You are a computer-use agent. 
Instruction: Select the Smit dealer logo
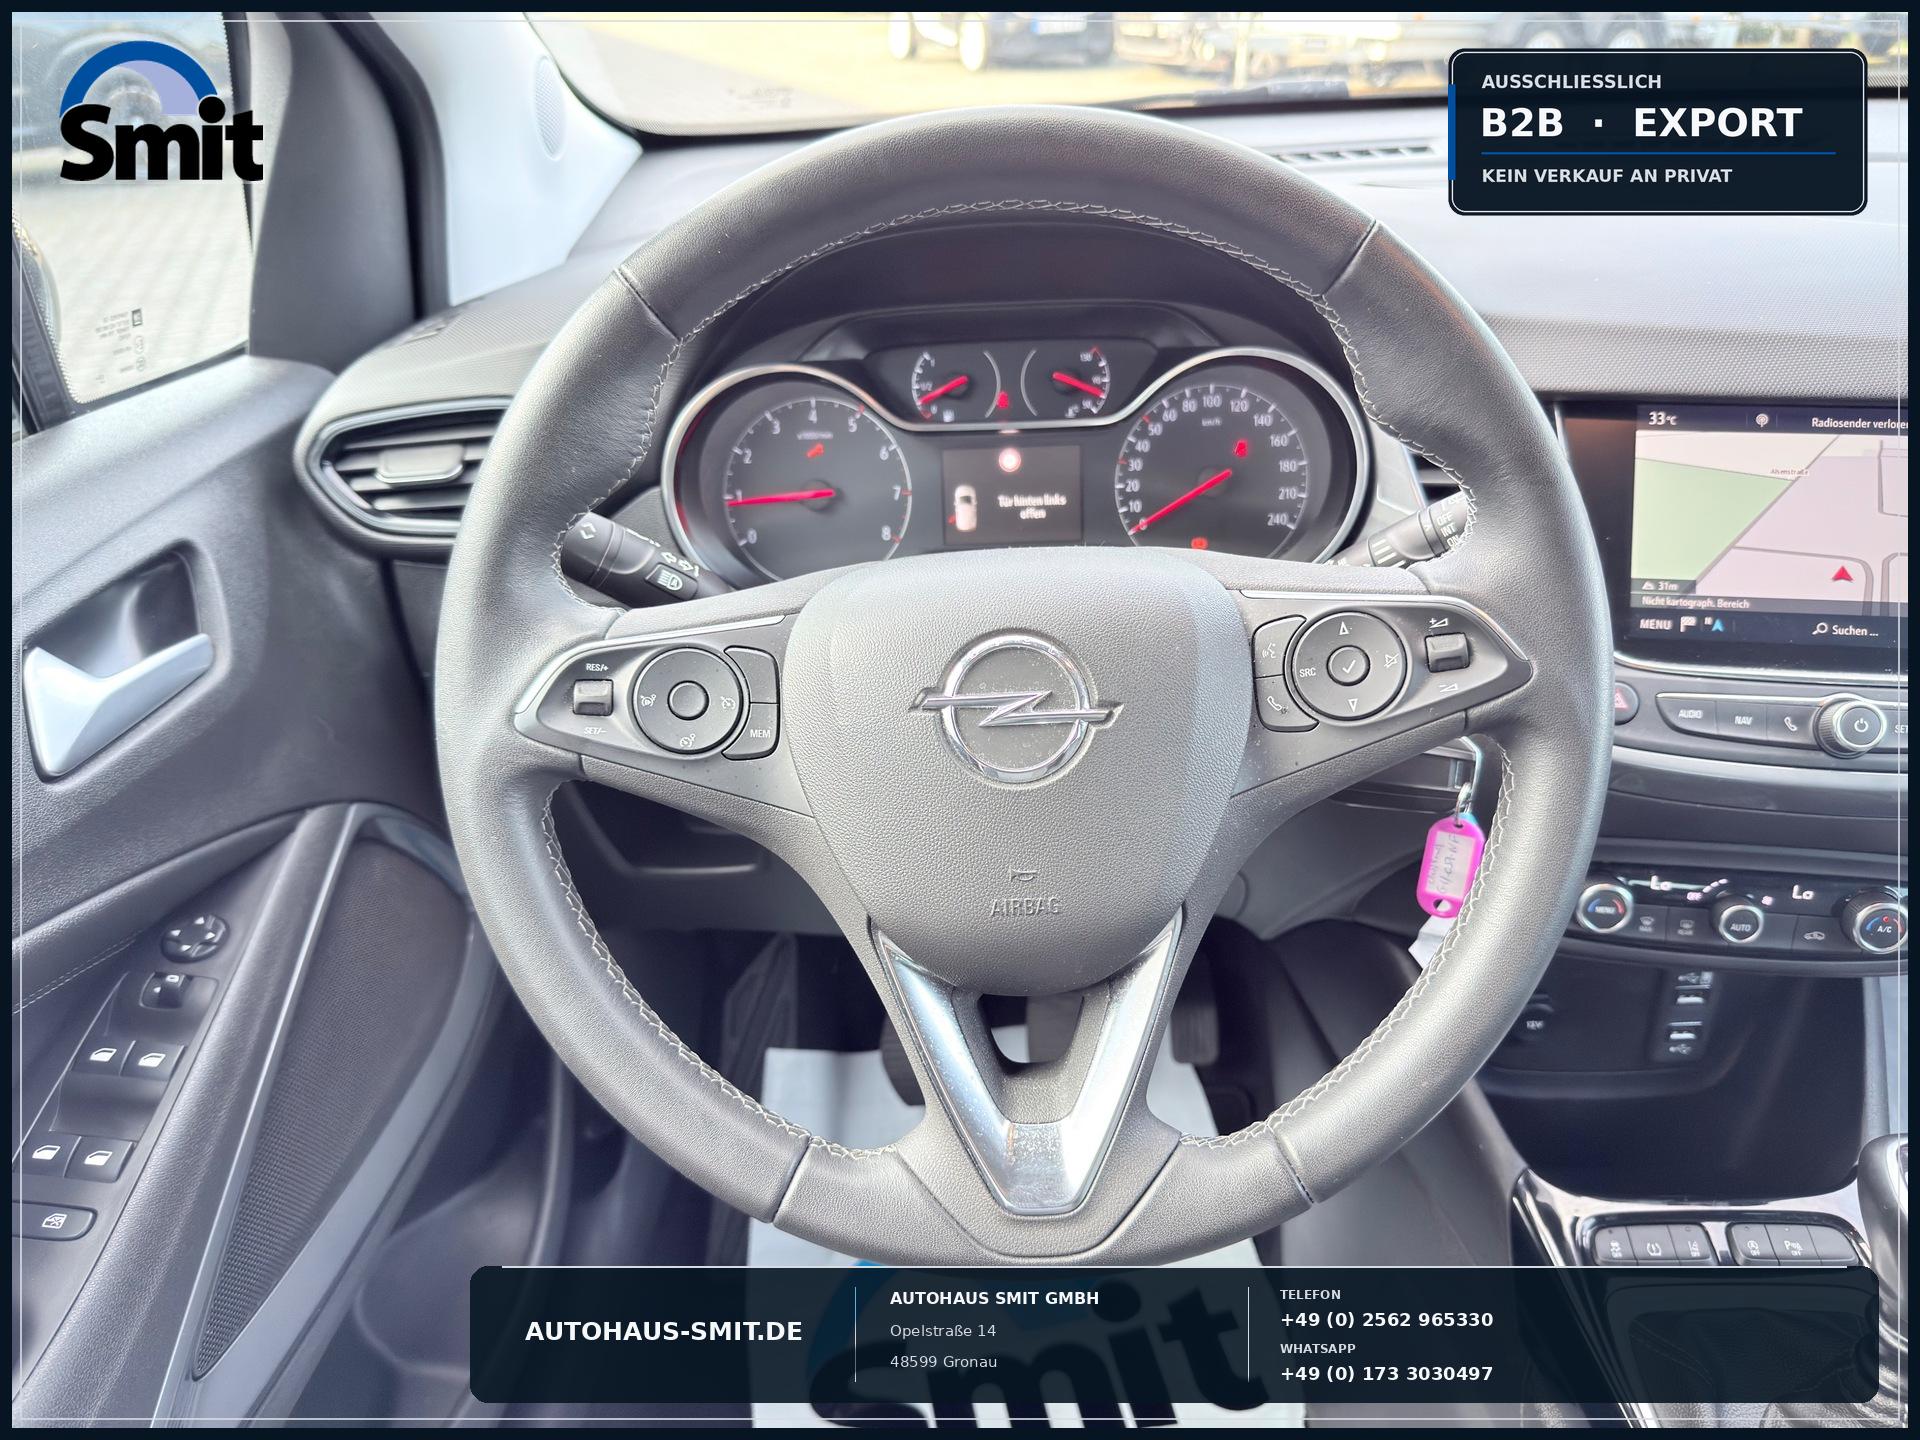click(x=161, y=111)
